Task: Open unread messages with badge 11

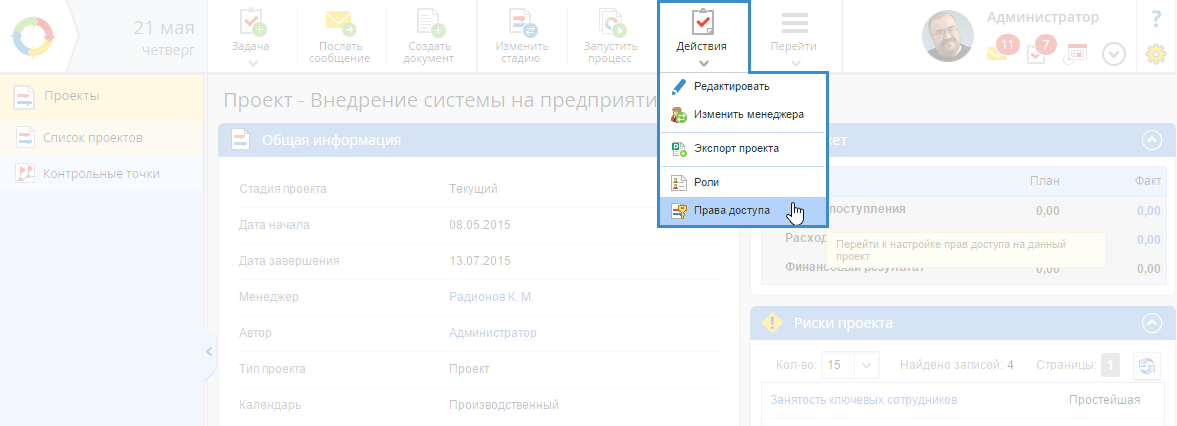Action: pos(1001,50)
